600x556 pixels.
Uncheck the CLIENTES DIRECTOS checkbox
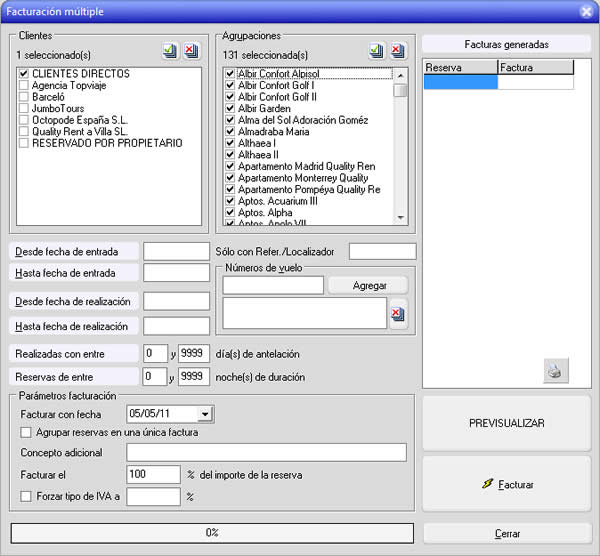tap(24, 74)
